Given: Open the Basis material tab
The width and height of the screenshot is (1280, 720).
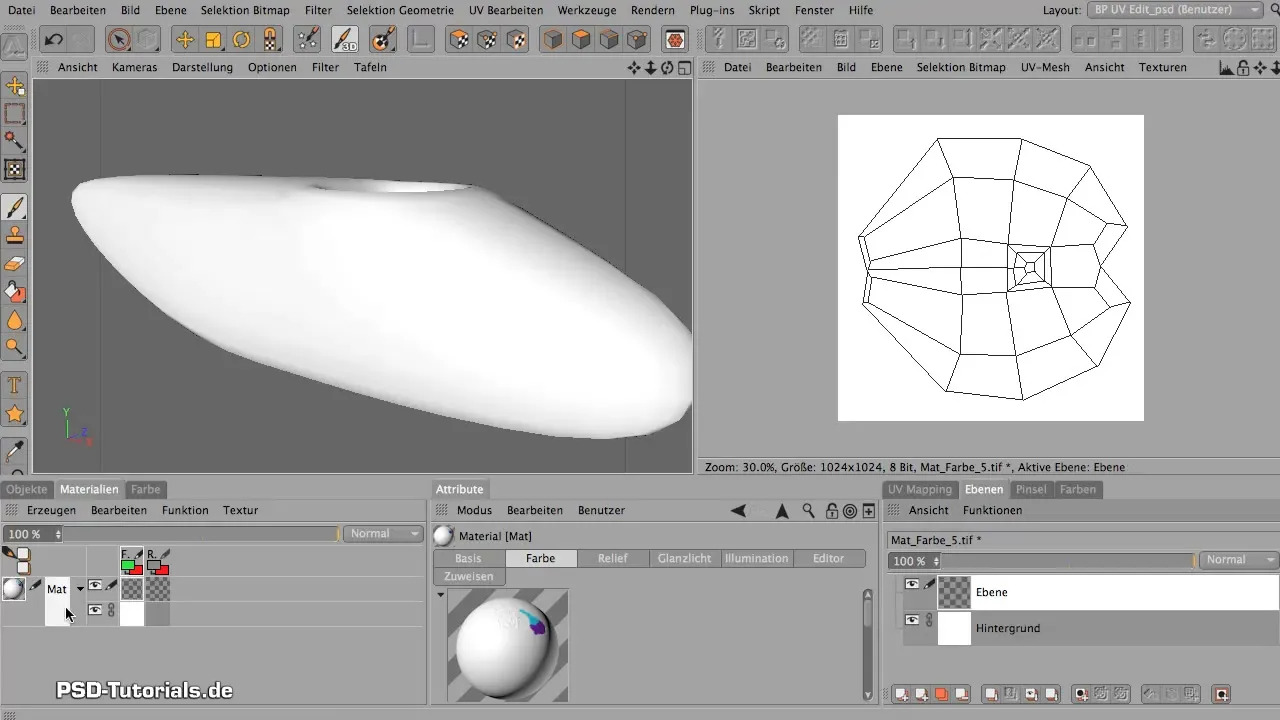Looking at the screenshot, I should [x=469, y=558].
